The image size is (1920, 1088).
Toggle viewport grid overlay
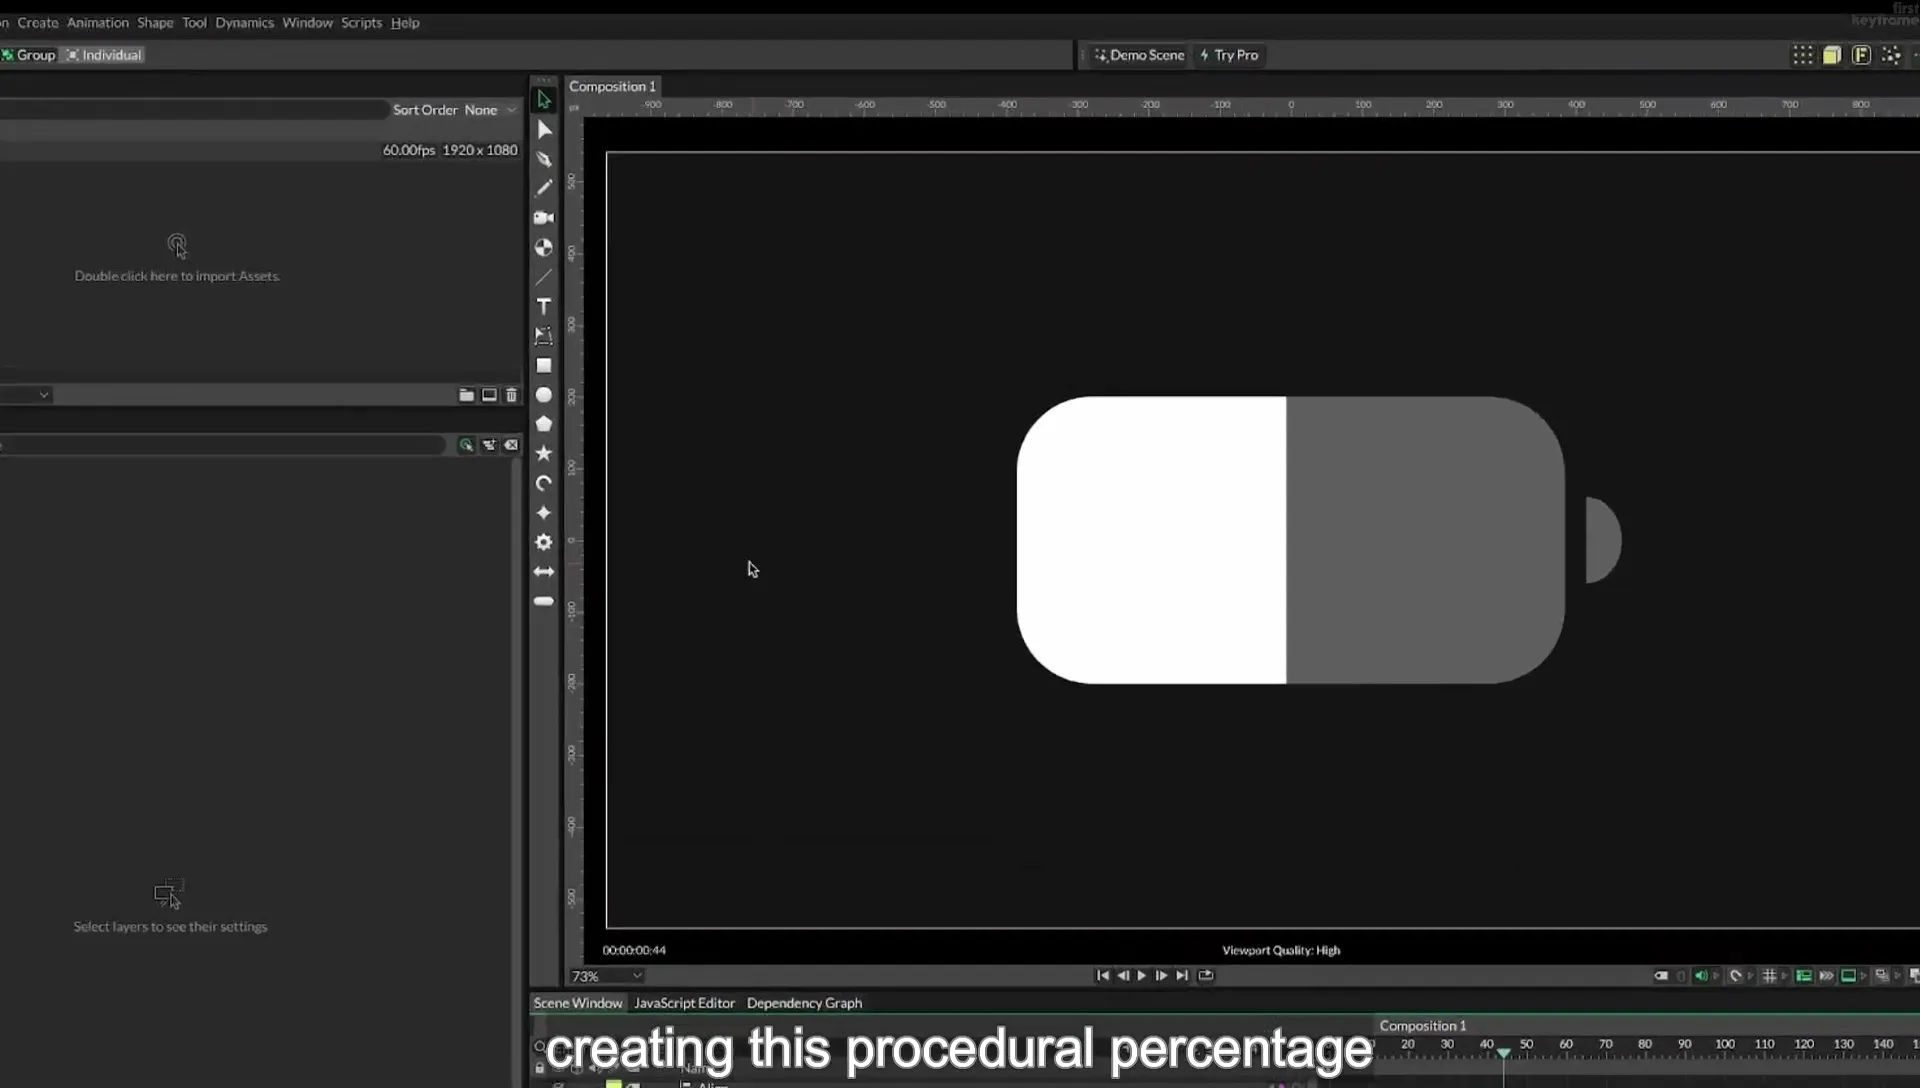tap(1769, 976)
